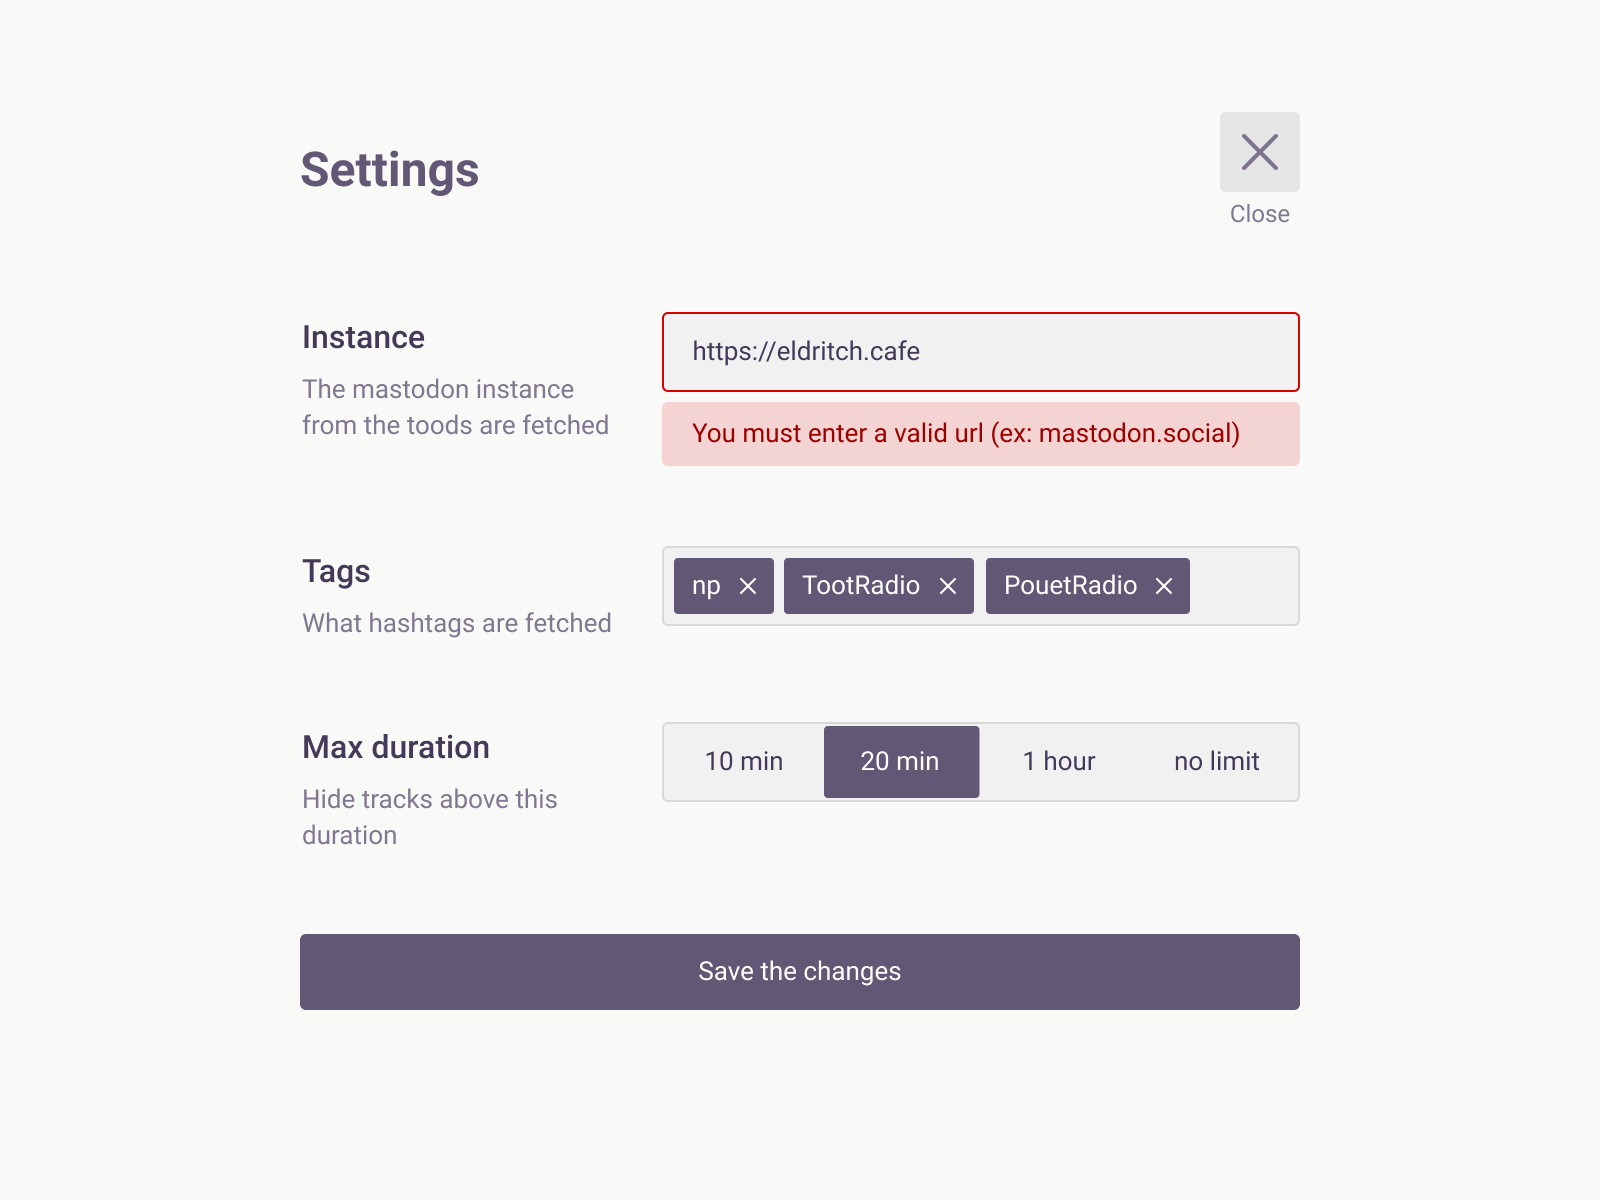Remove the np tag
This screenshot has width=1600, height=1200.
[x=748, y=586]
